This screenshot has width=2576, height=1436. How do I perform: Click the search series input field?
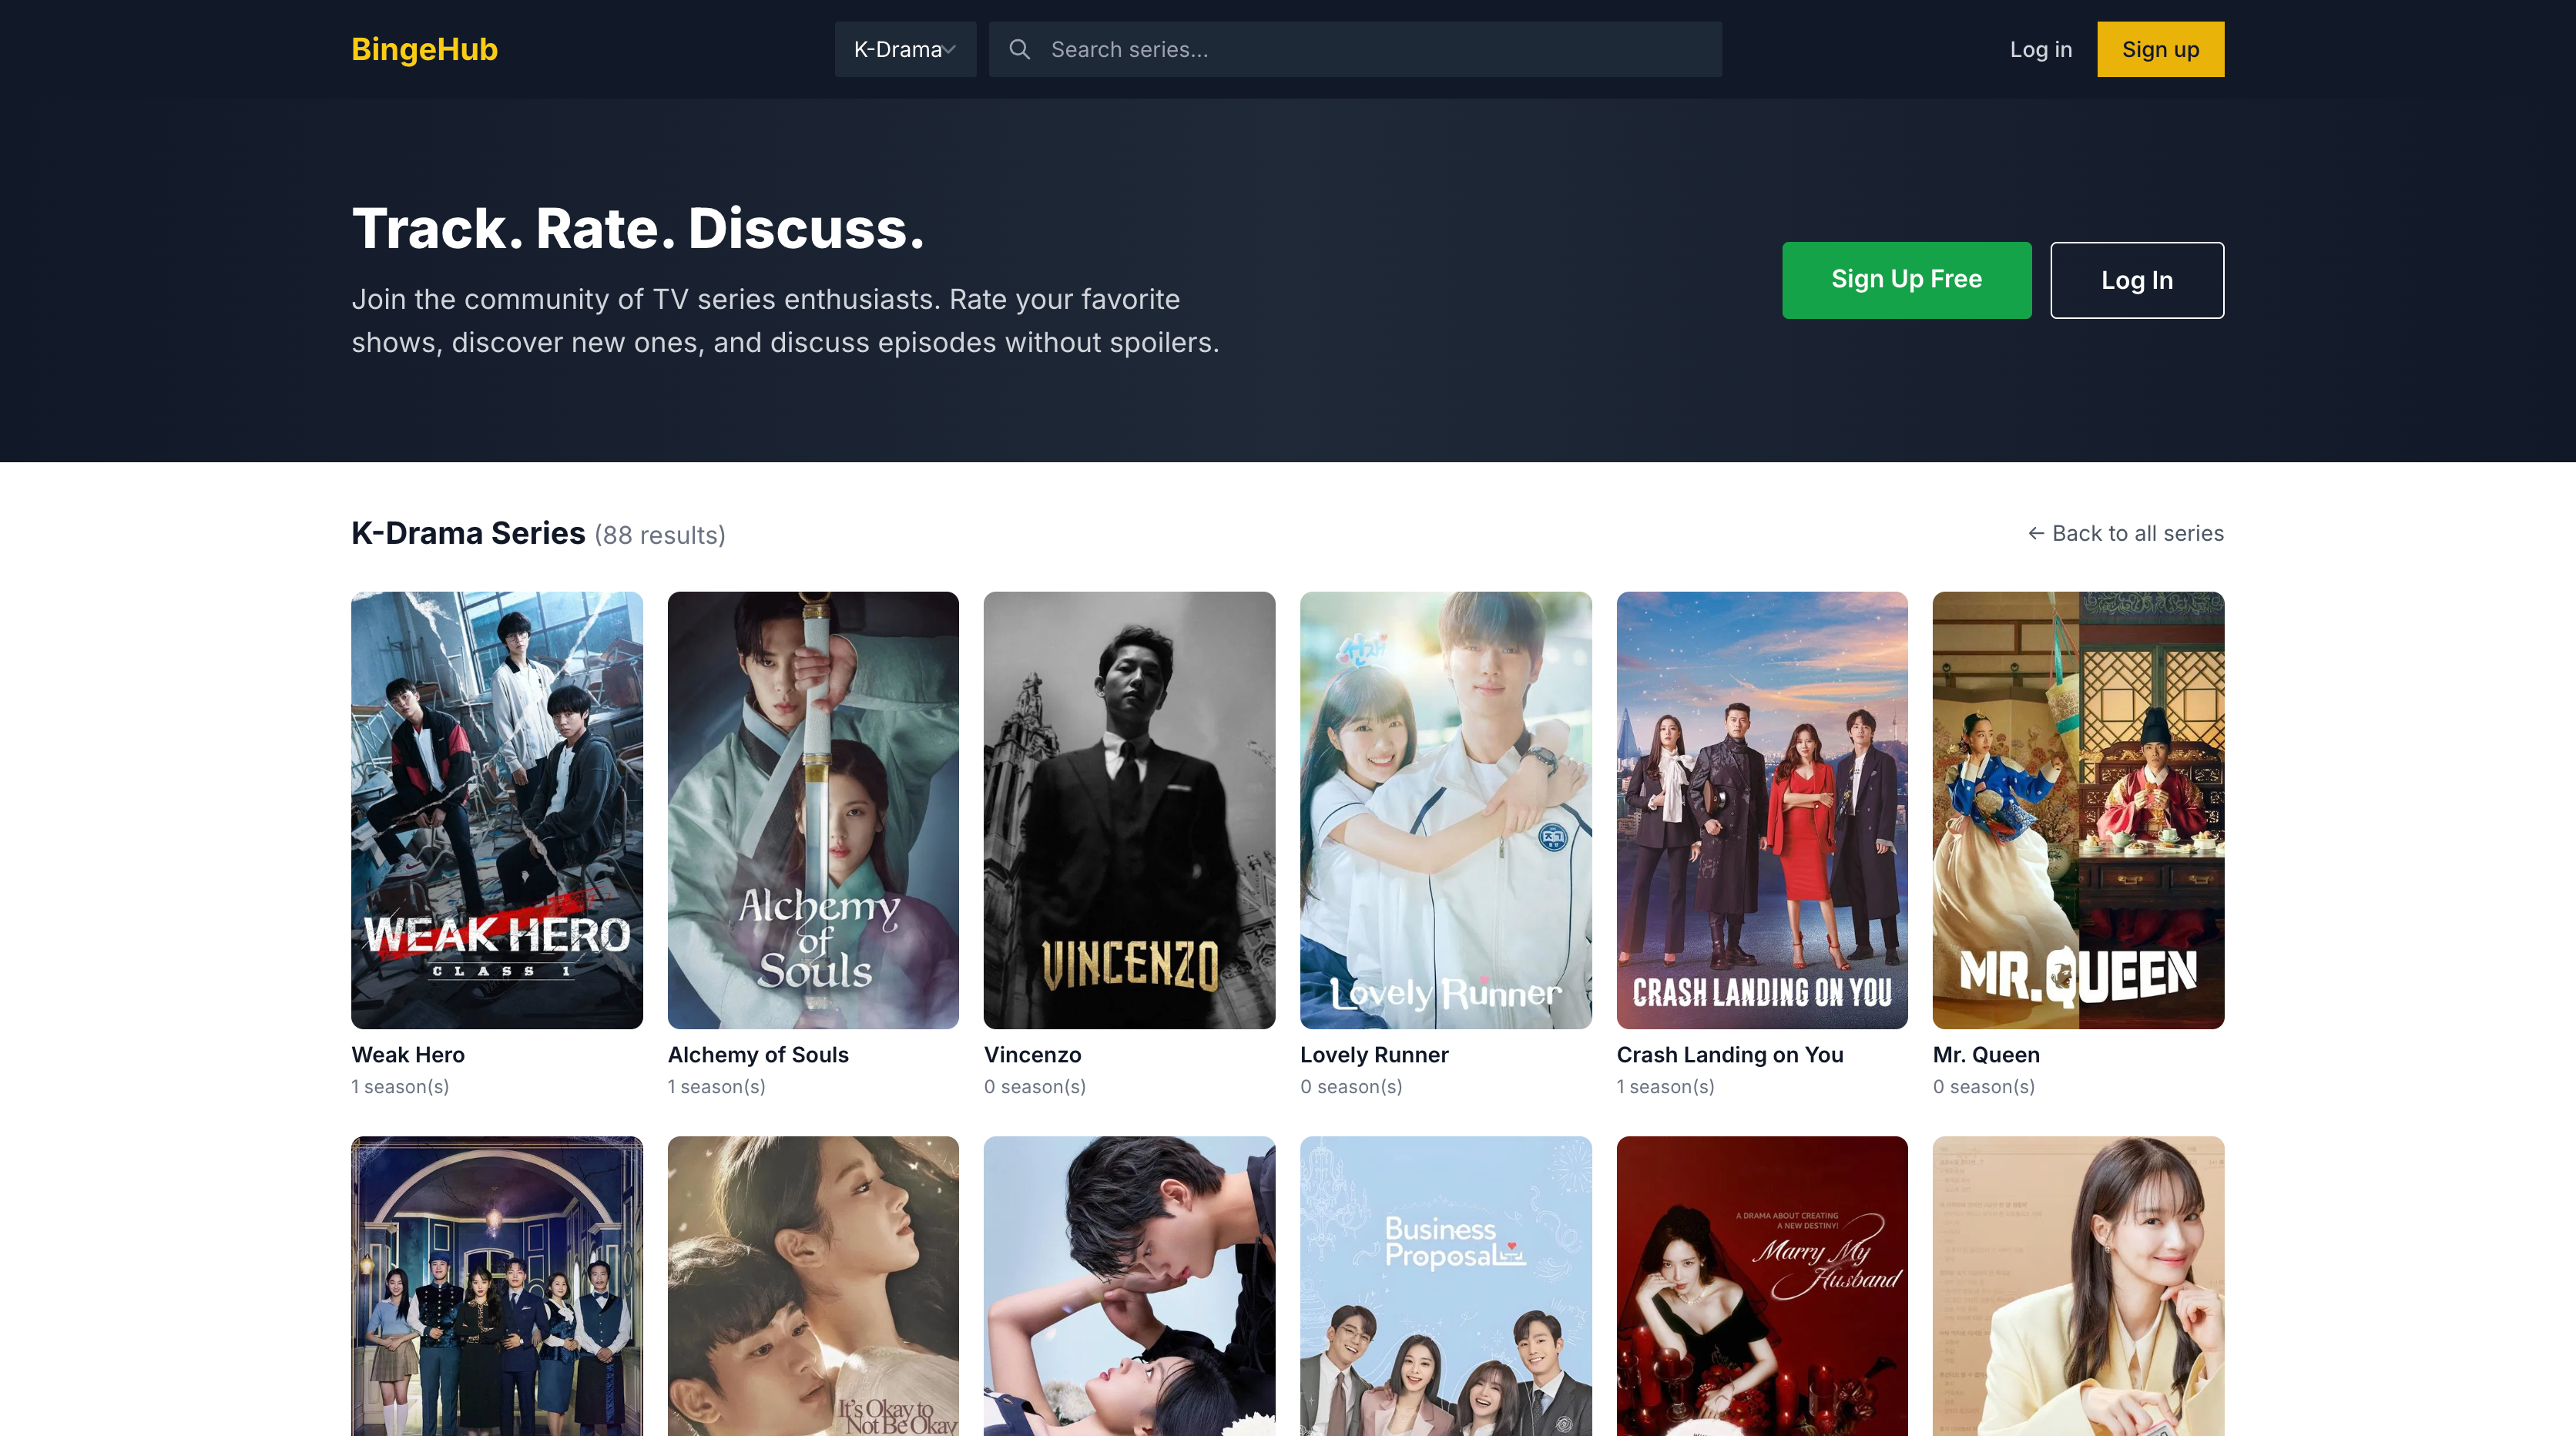[x=1300, y=49]
